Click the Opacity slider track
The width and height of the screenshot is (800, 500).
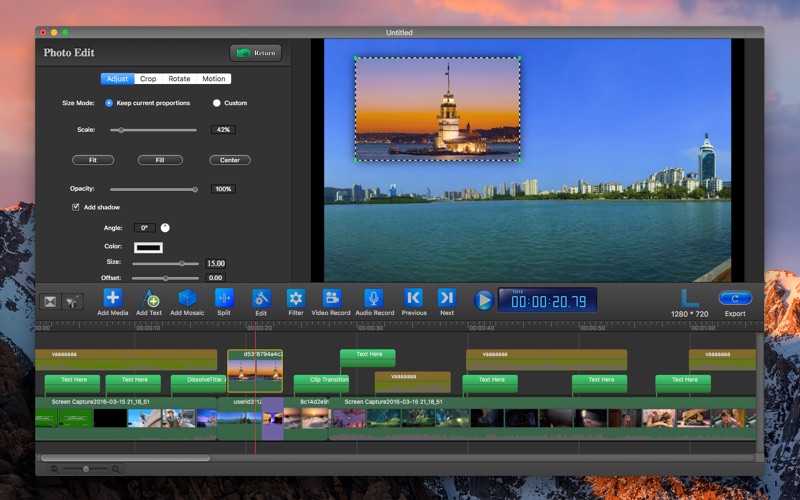tap(150, 189)
